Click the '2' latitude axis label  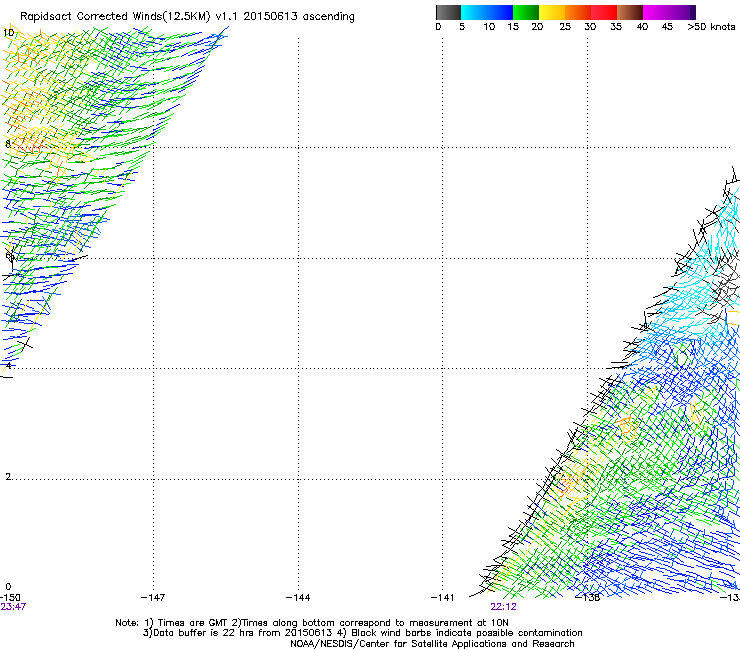pos(8,477)
